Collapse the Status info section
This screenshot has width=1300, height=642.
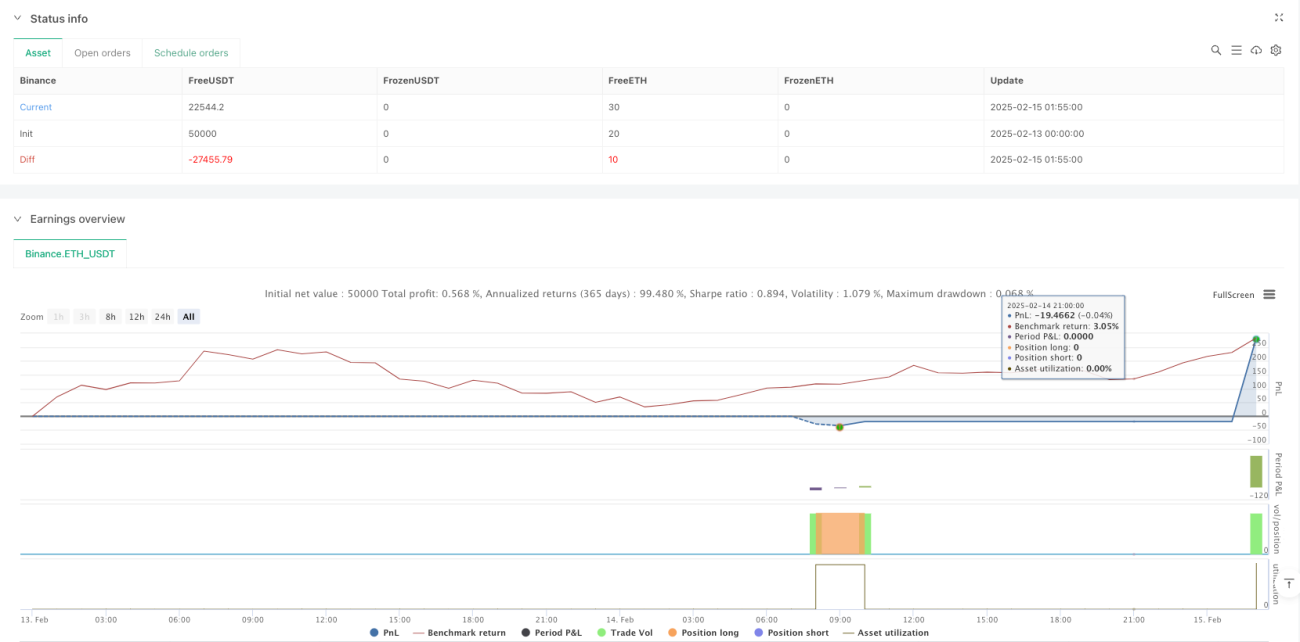[x=17, y=19]
